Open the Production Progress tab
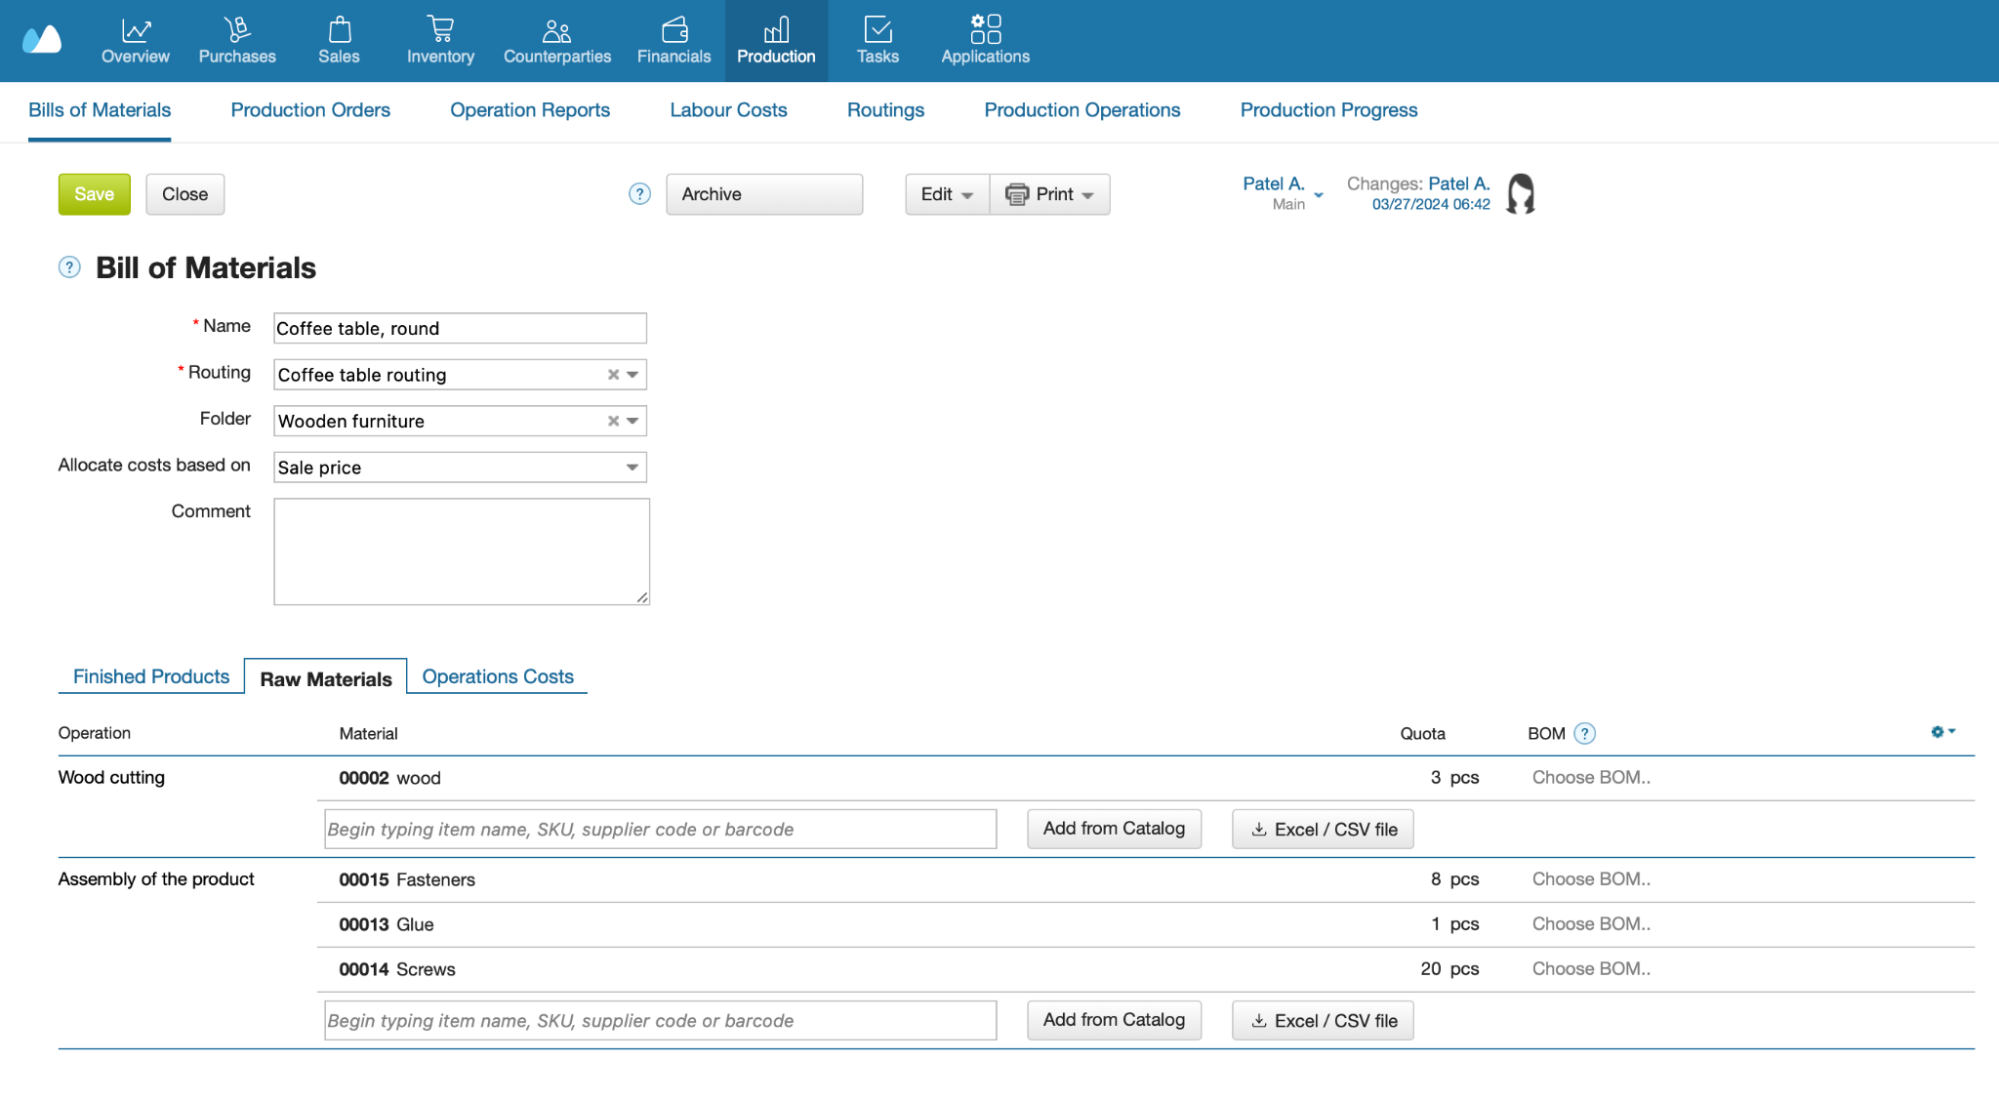 point(1328,110)
